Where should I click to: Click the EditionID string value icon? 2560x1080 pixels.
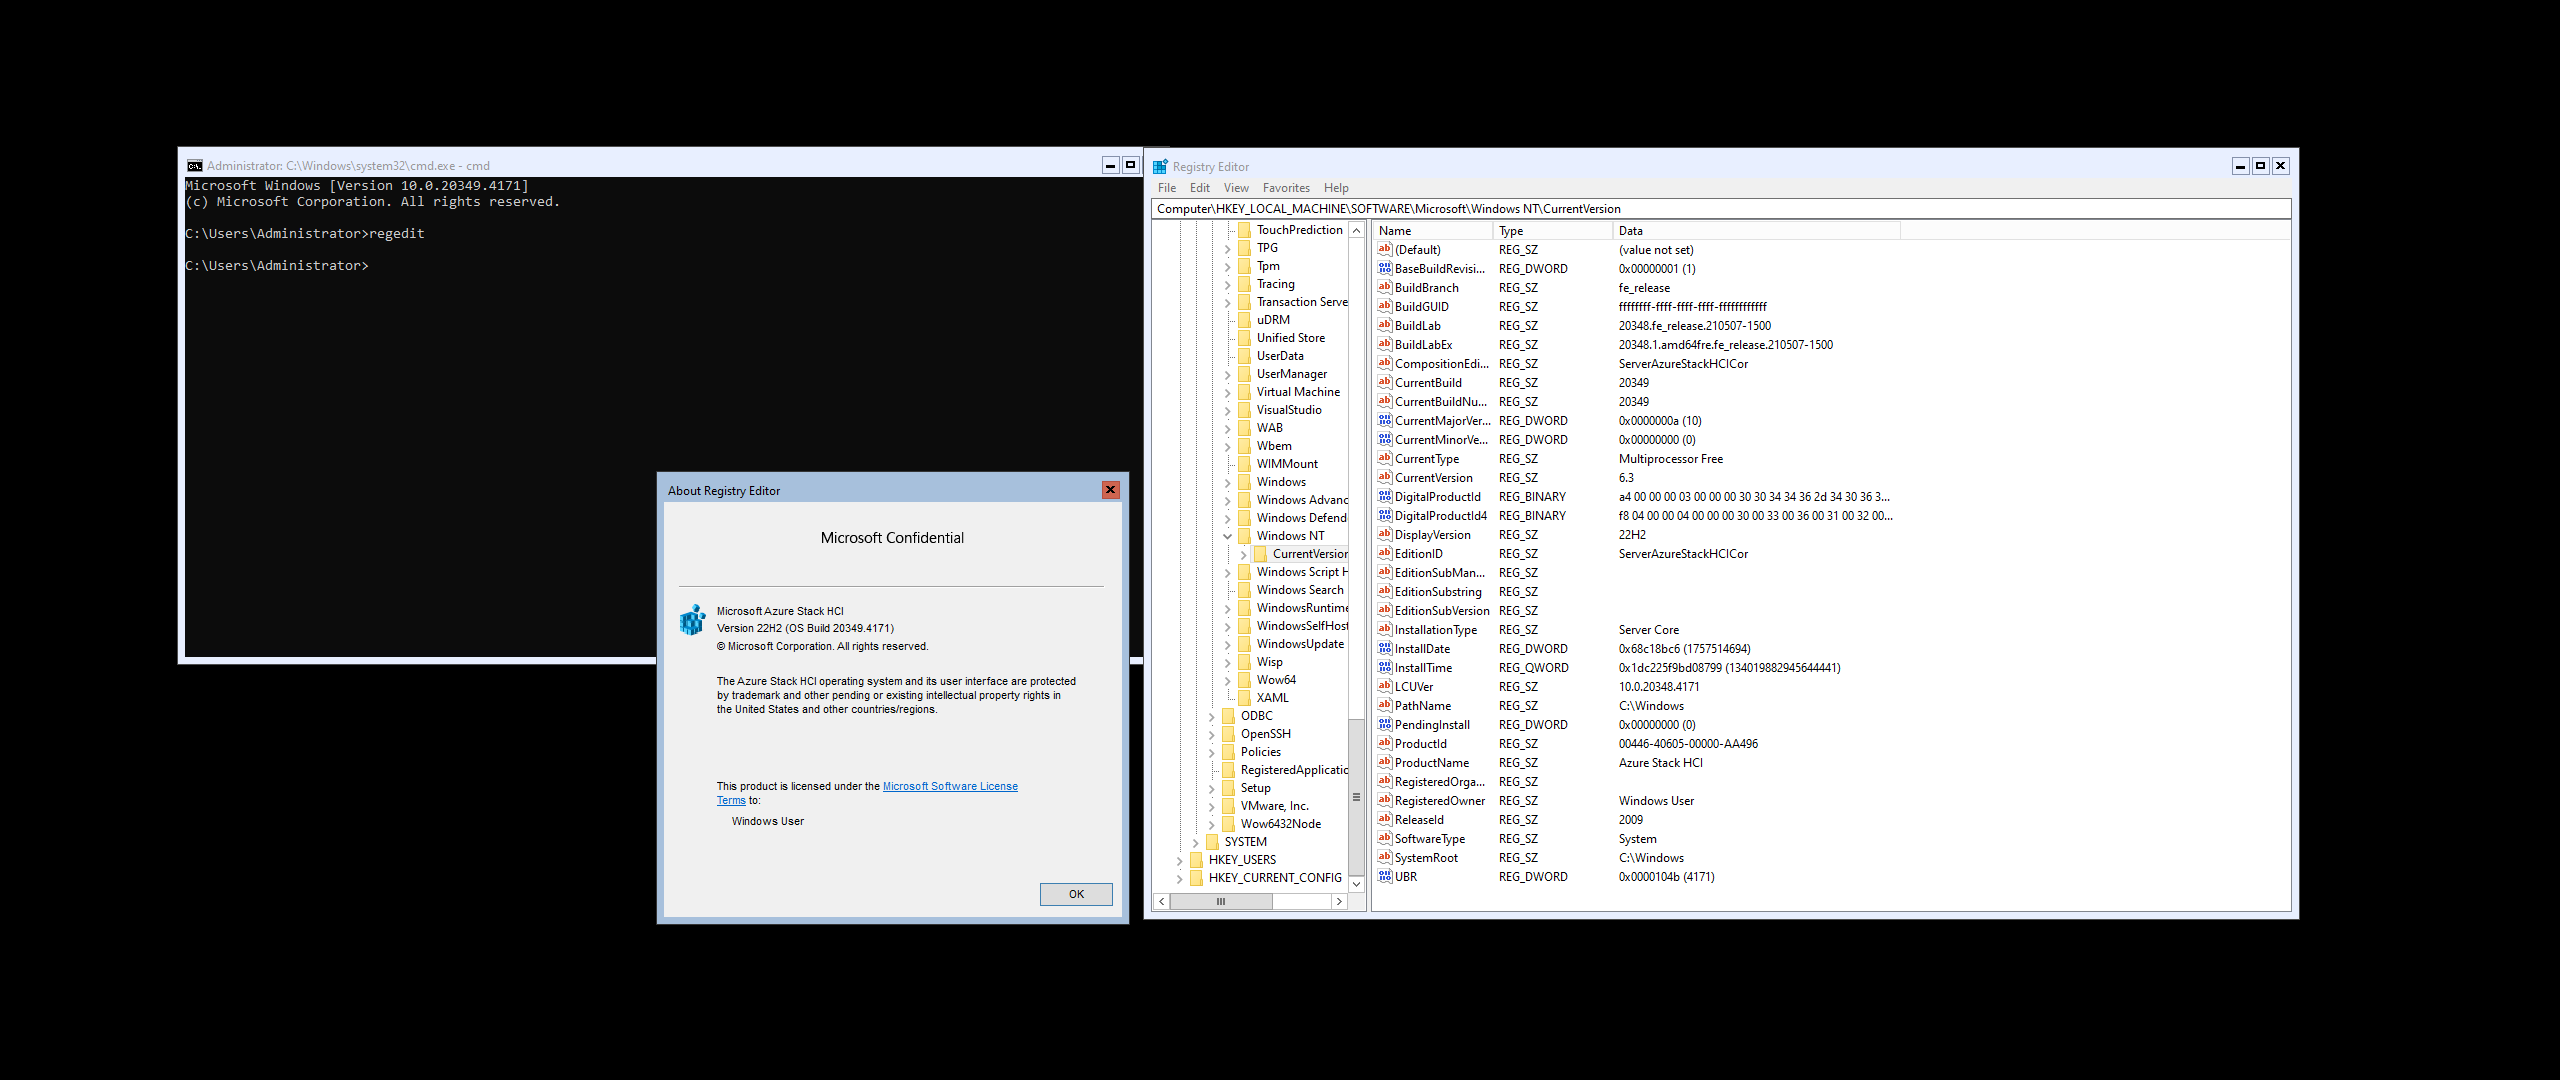(x=1384, y=554)
